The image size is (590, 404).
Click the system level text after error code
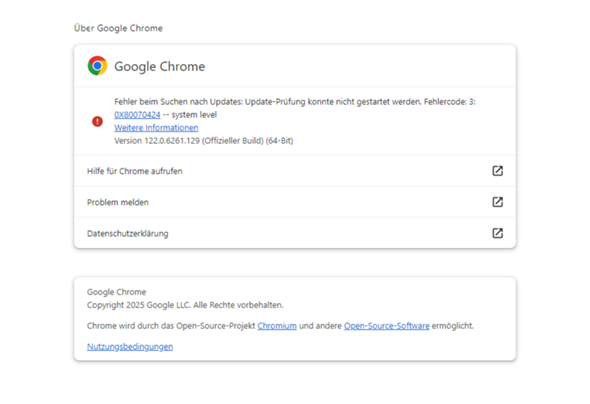pos(194,115)
